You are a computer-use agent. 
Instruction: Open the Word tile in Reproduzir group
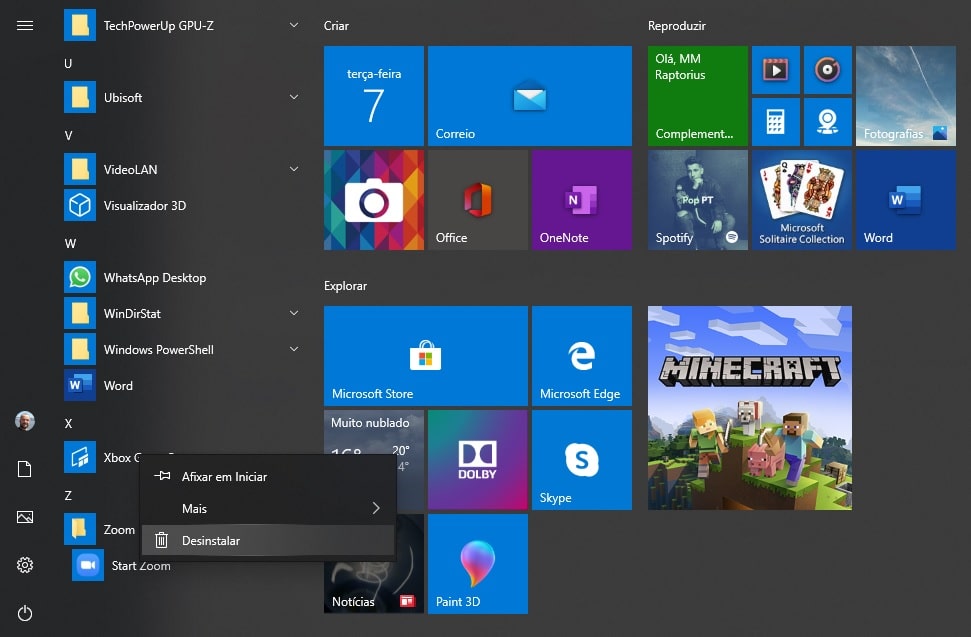coord(906,200)
